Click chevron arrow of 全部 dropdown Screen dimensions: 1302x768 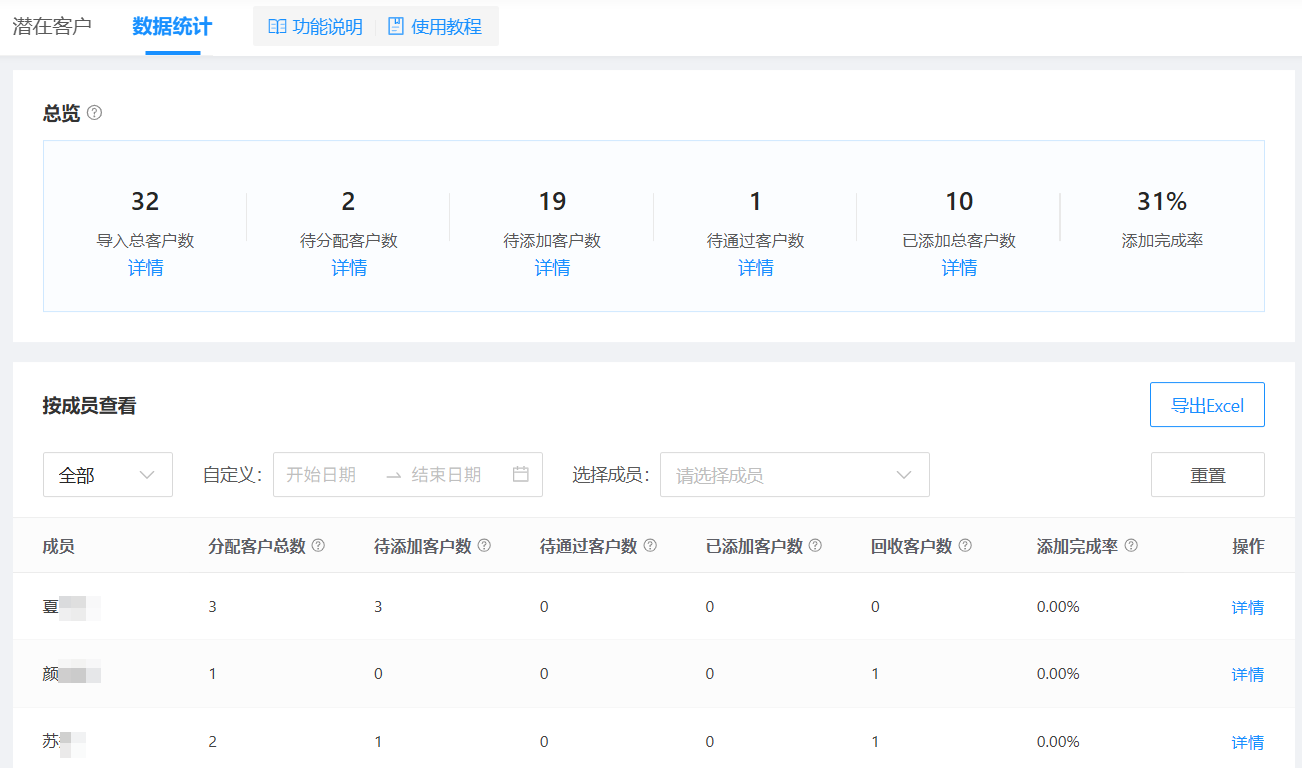point(147,475)
